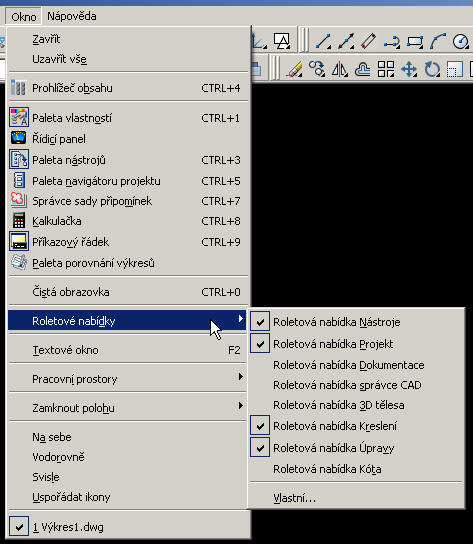Click the Rotate tool icon
The width and height of the screenshot is (473, 544).
pos(432,69)
